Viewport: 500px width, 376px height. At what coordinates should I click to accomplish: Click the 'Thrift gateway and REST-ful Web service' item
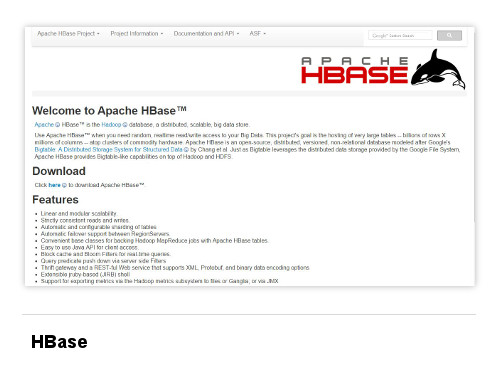pos(175,268)
